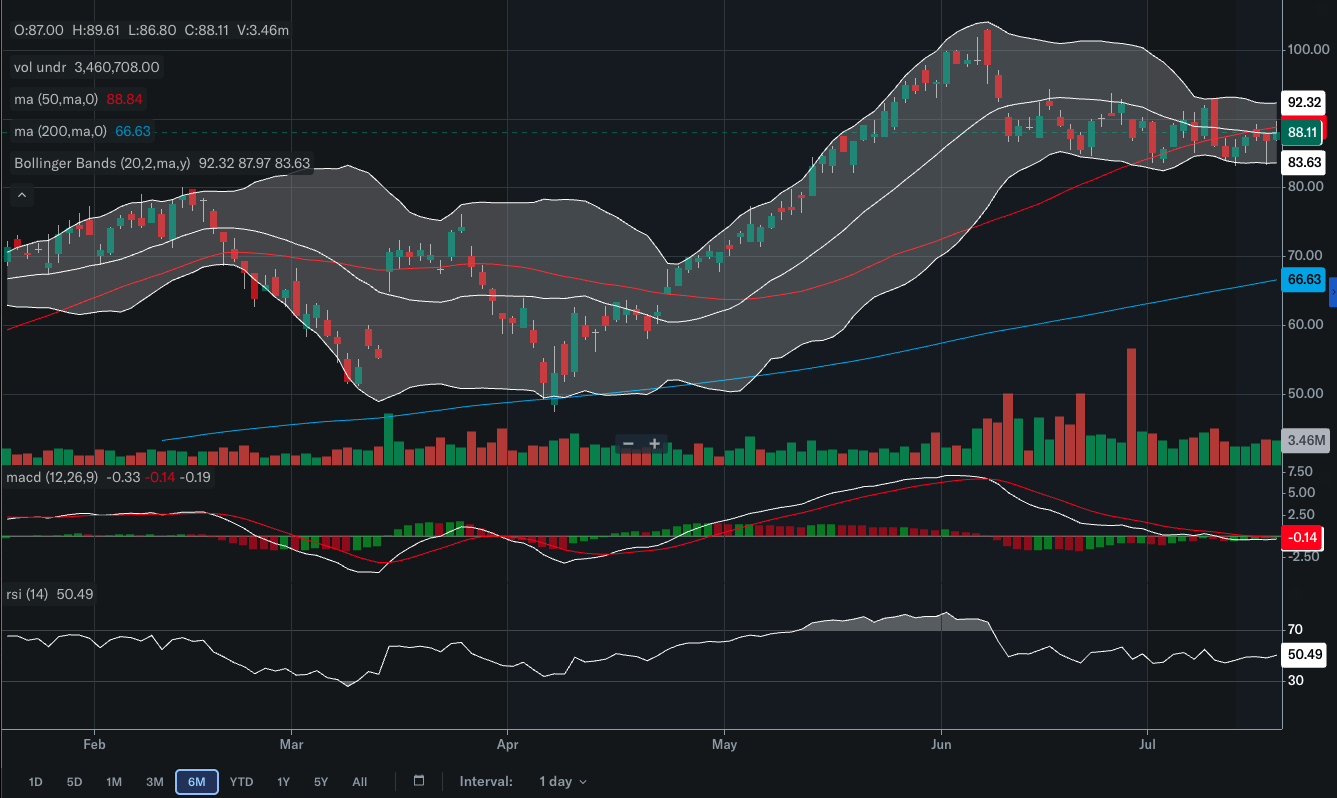Click the 3M range button

click(154, 782)
